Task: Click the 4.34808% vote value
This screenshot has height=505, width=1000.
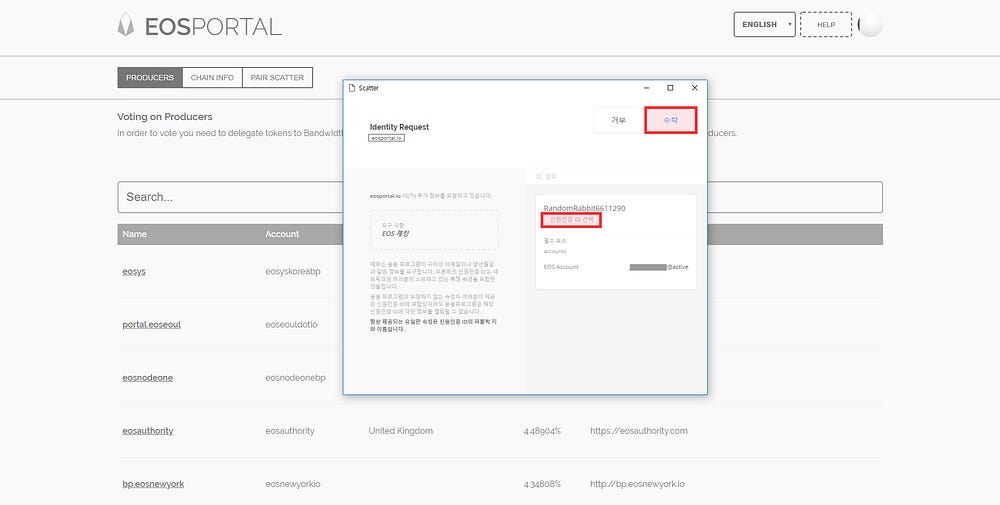Action: [x=542, y=484]
